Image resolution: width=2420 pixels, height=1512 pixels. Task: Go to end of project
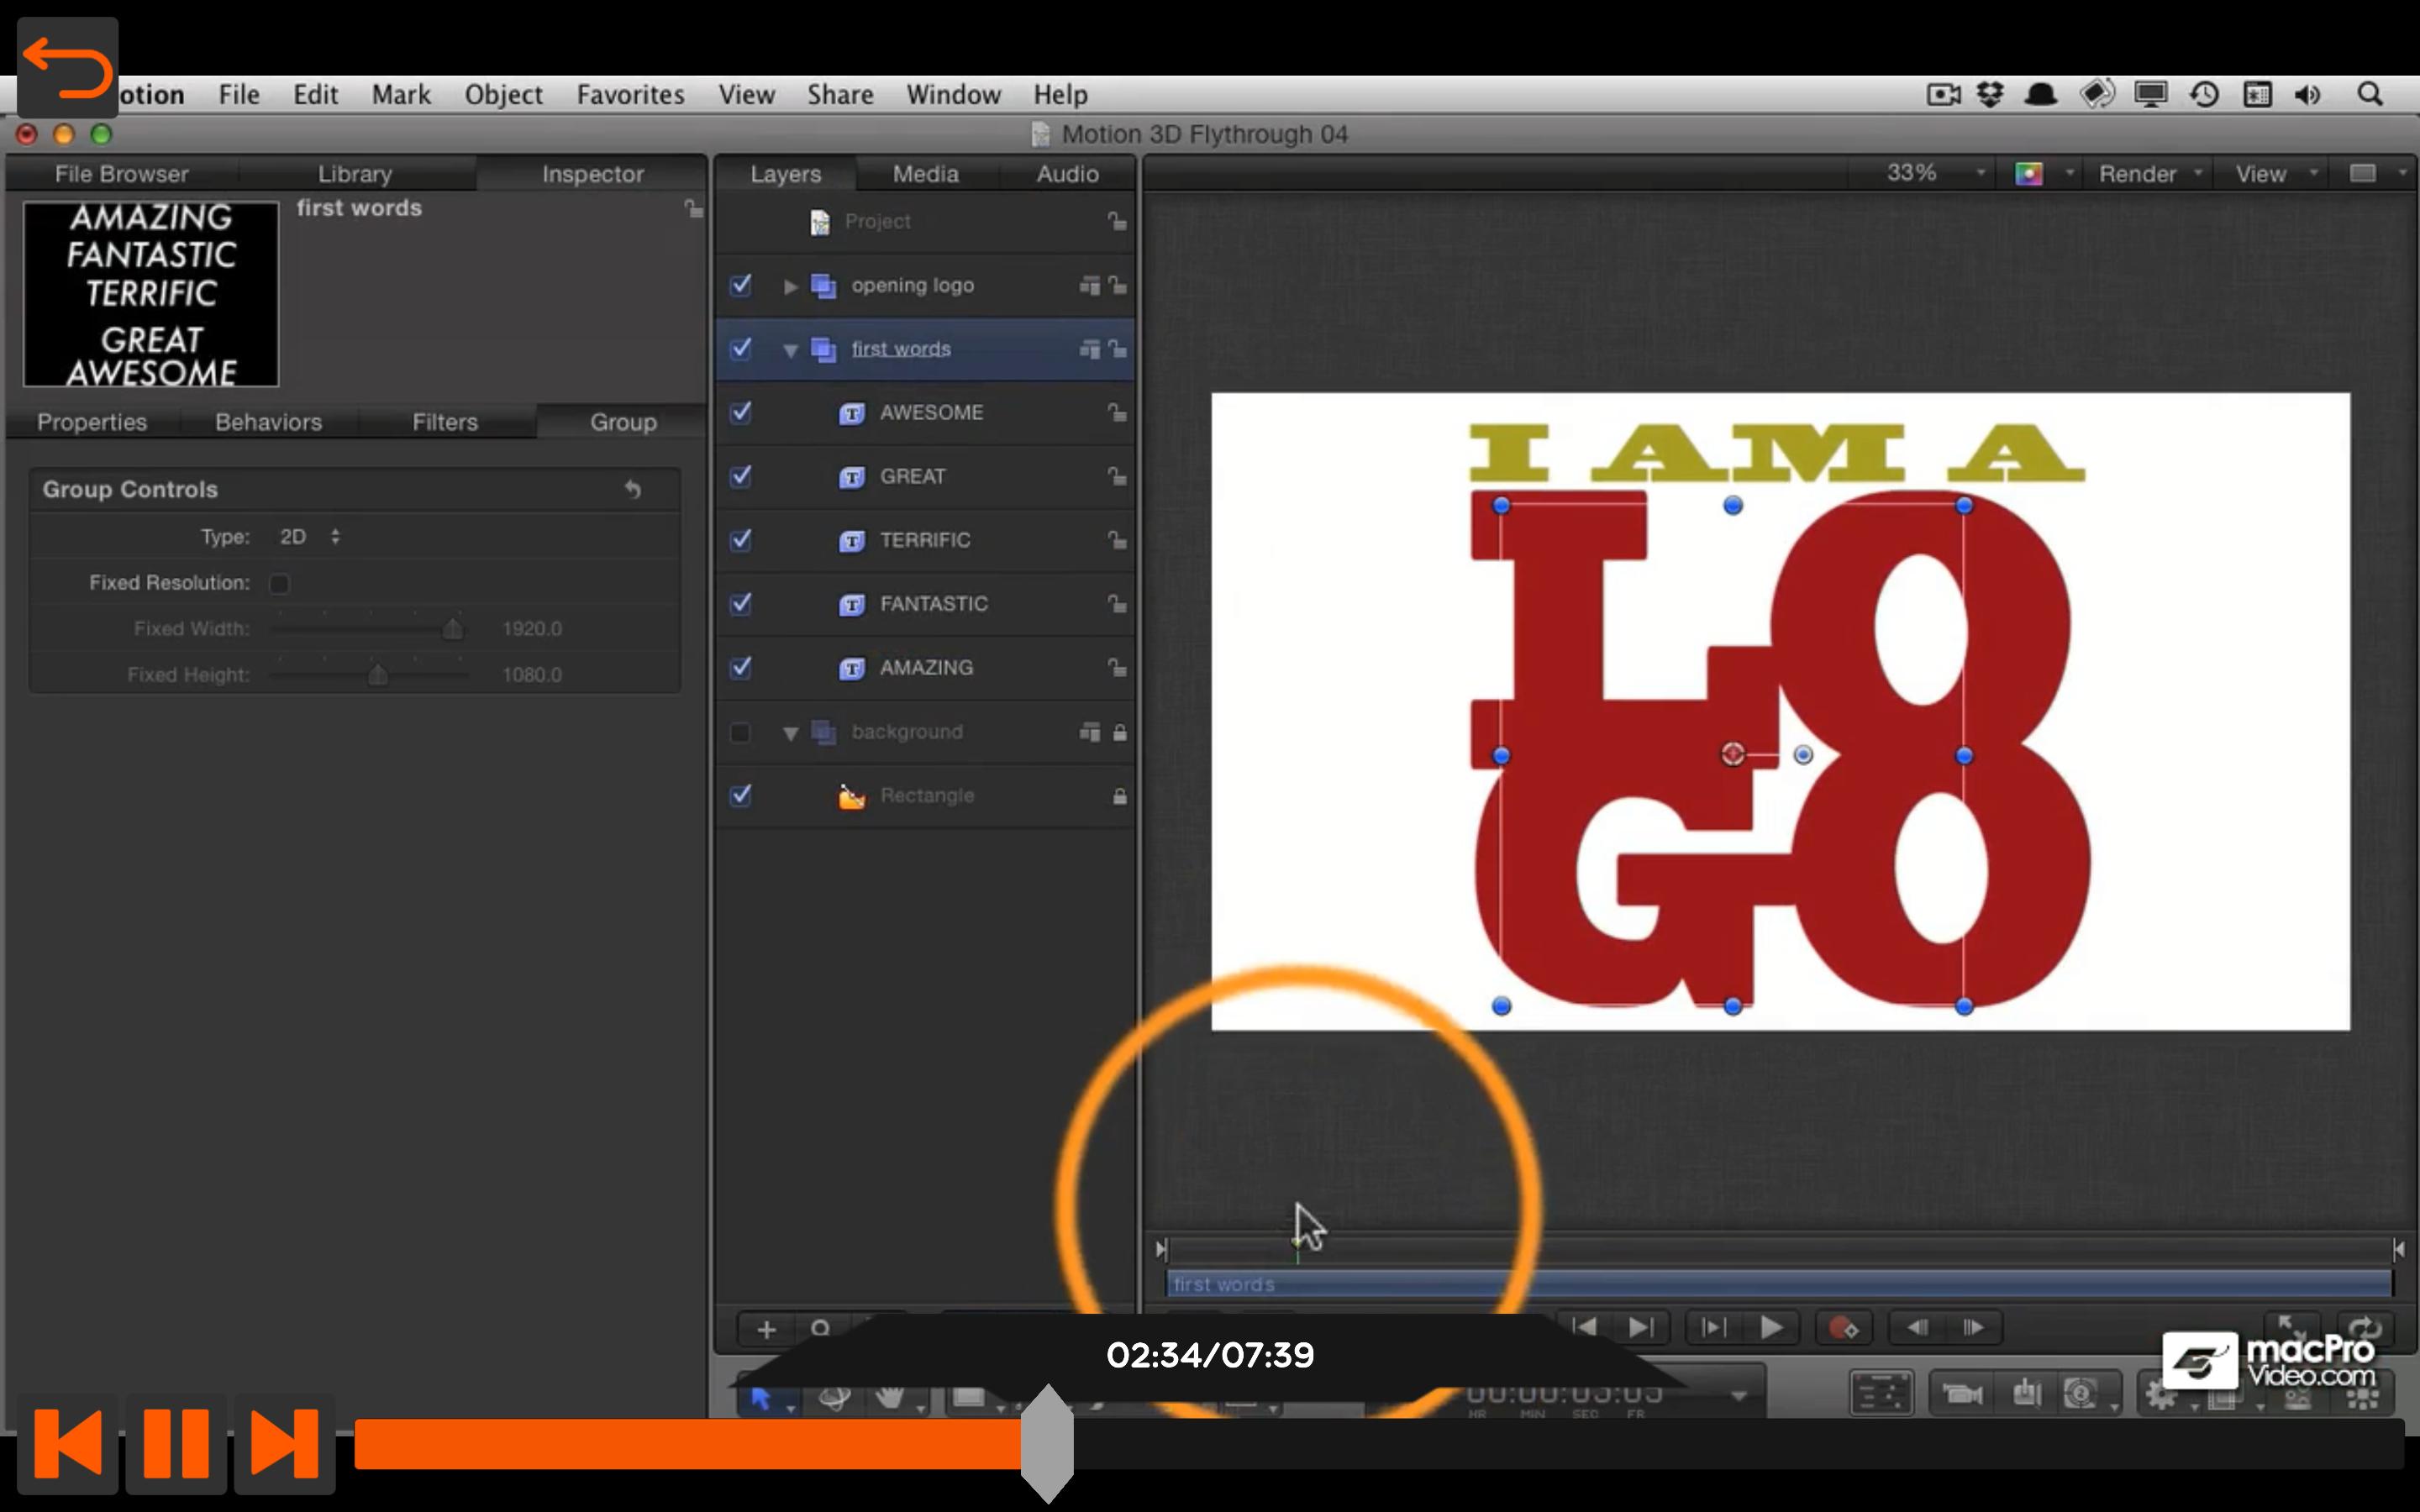tap(1641, 1327)
